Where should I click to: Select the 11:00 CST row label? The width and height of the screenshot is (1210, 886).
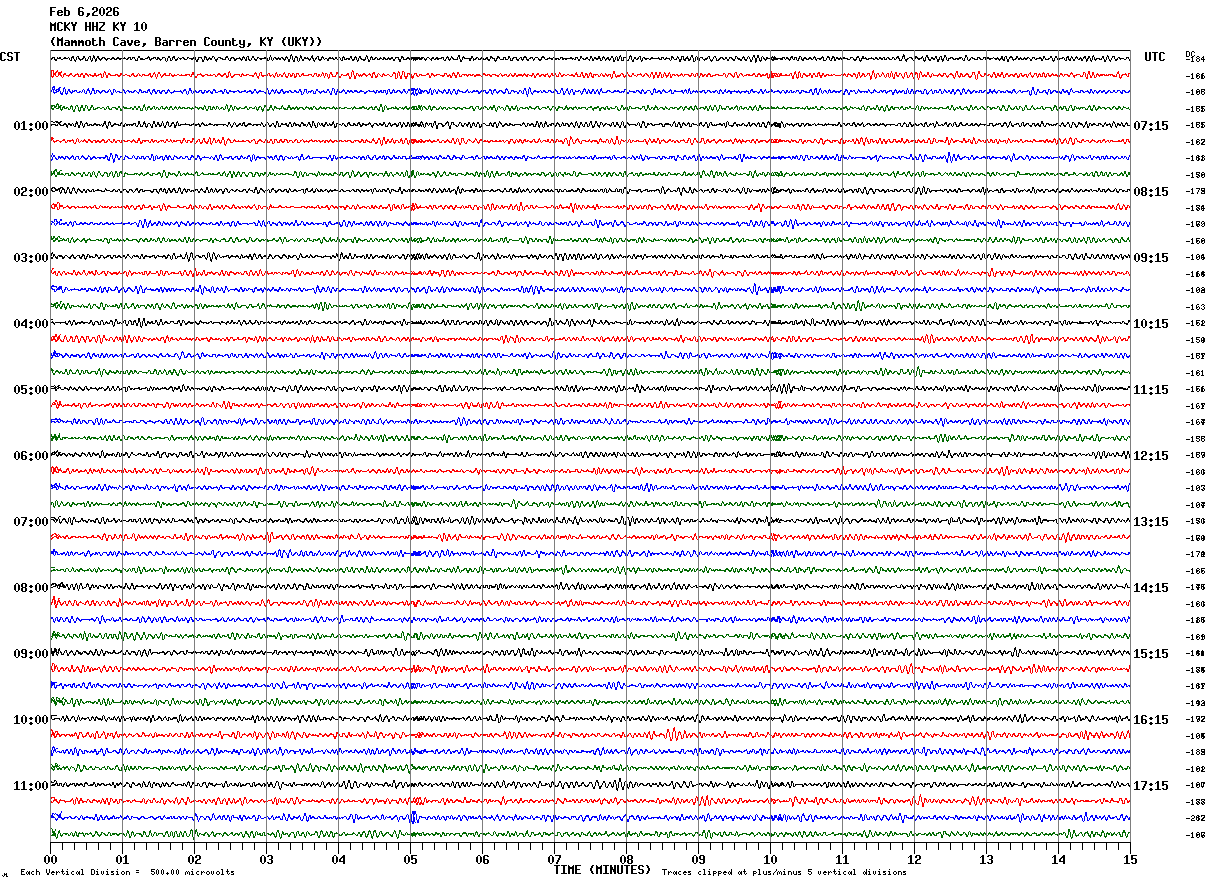31,786
